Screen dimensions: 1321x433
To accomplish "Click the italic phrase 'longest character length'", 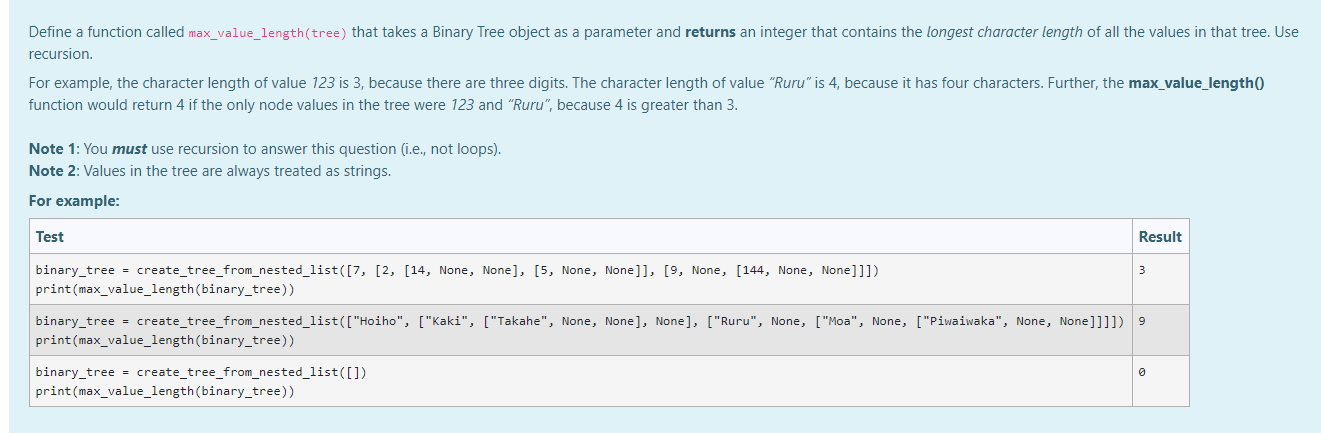I will pyautogui.click(x=1005, y=32).
